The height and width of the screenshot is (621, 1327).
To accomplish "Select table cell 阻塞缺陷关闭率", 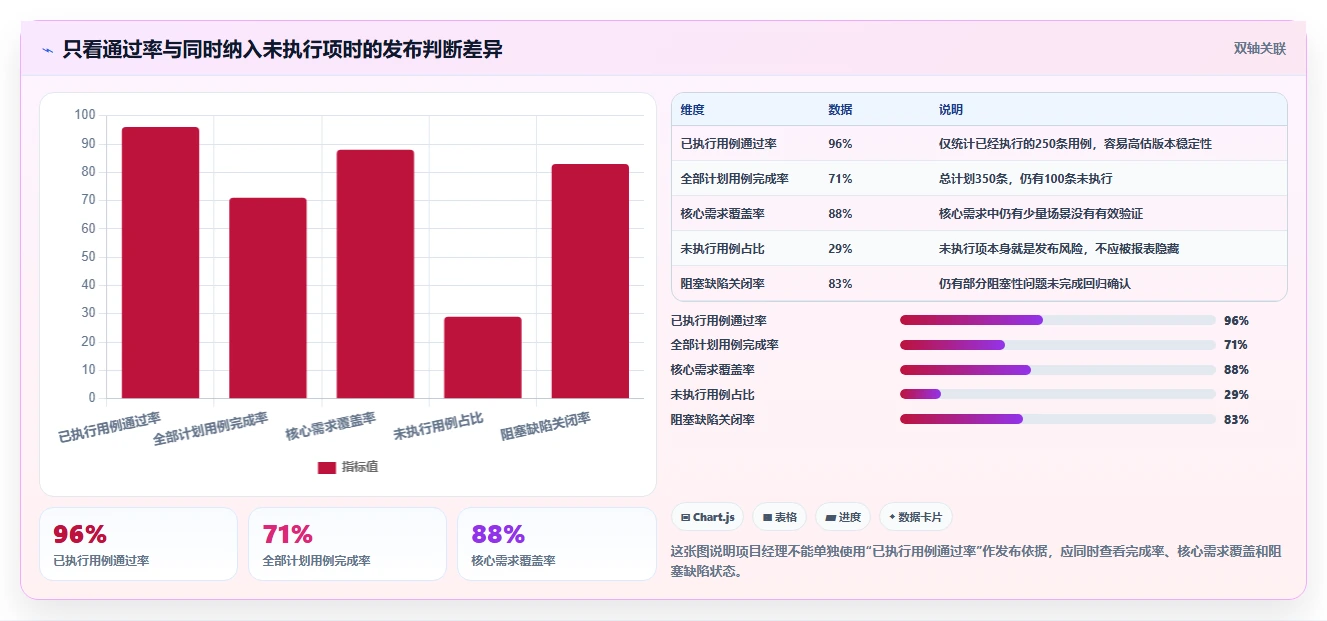I will click(722, 284).
